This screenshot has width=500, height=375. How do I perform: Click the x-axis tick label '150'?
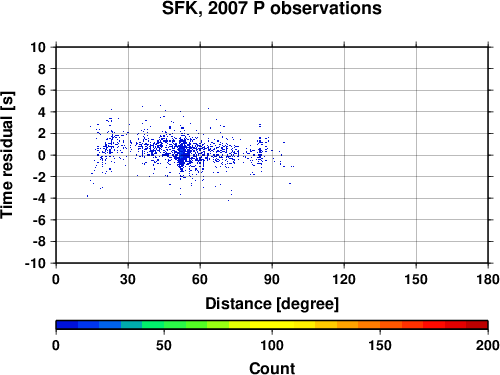tap(416, 279)
